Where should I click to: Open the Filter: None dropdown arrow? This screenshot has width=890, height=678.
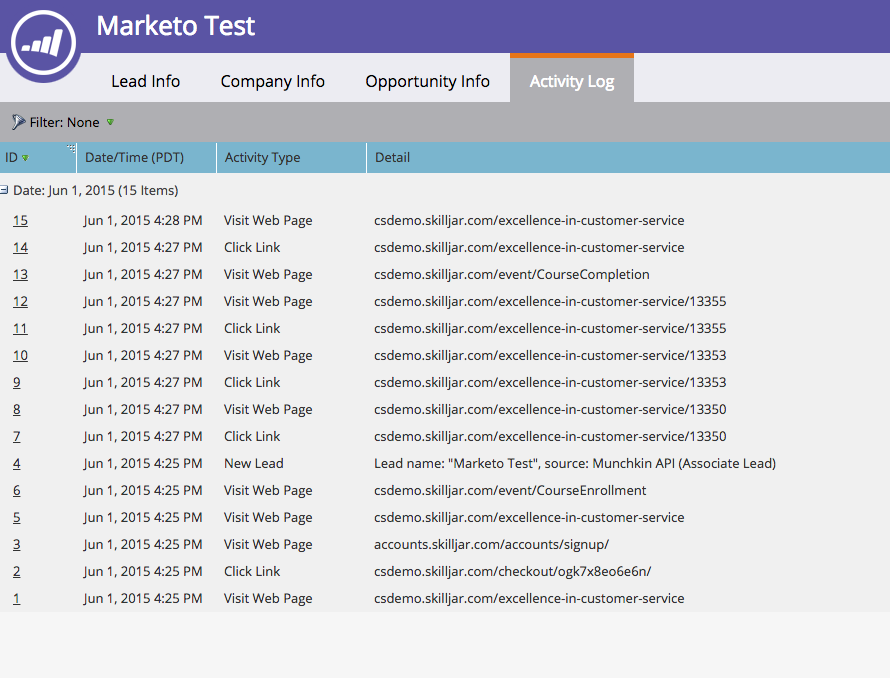(x=110, y=122)
